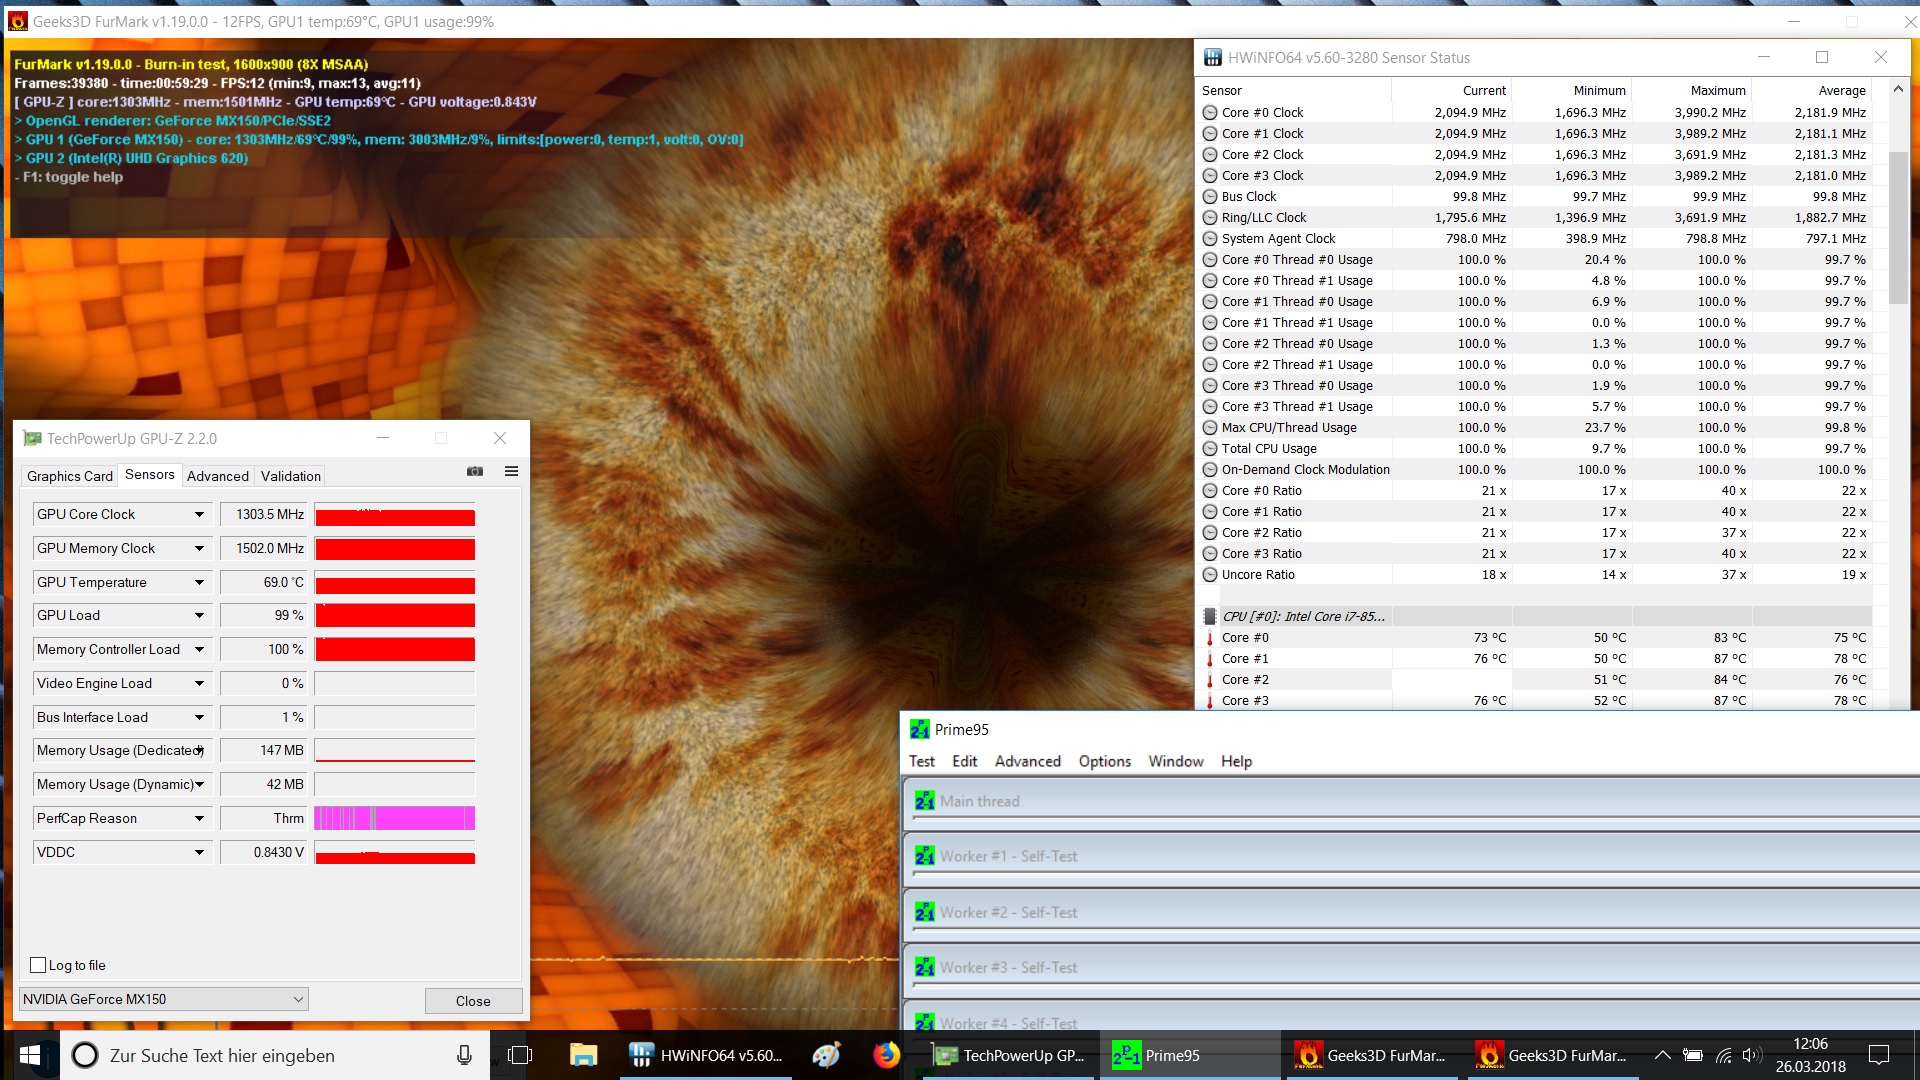Launch Firefox from the taskbar
Image resolution: width=1920 pixels, height=1080 pixels.
[x=886, y=1055]
